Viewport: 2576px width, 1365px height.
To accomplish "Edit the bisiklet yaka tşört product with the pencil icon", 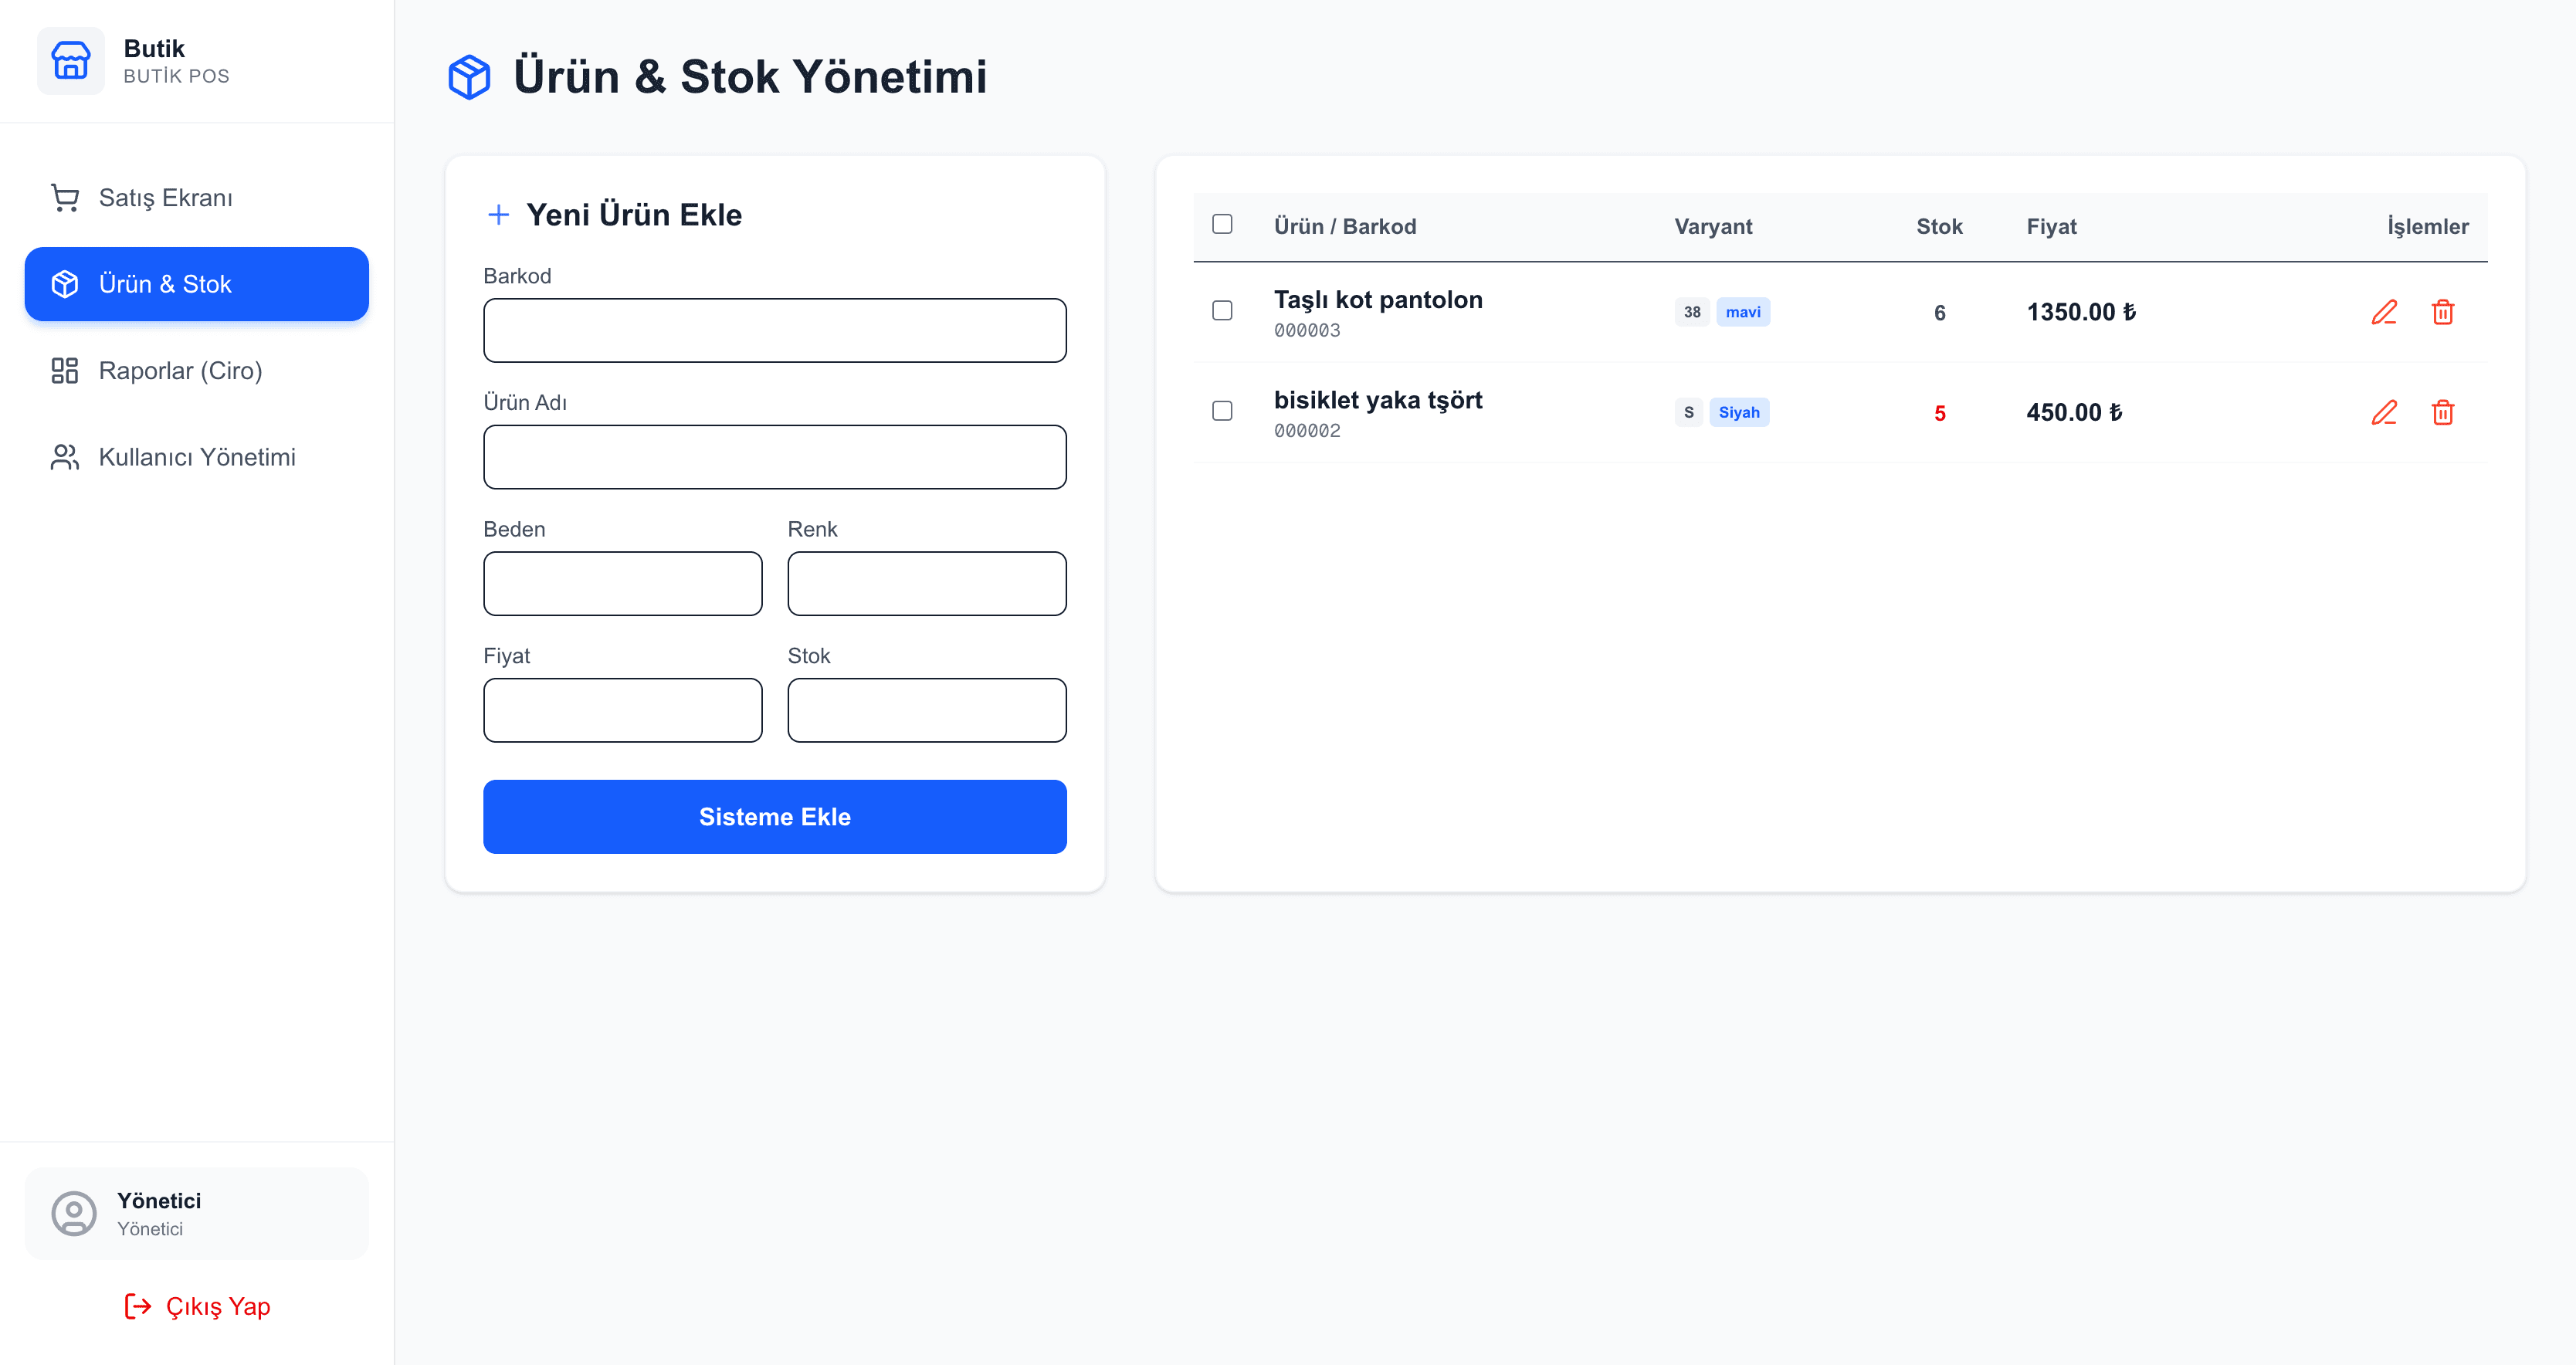I will click(x=2385, y=412).
